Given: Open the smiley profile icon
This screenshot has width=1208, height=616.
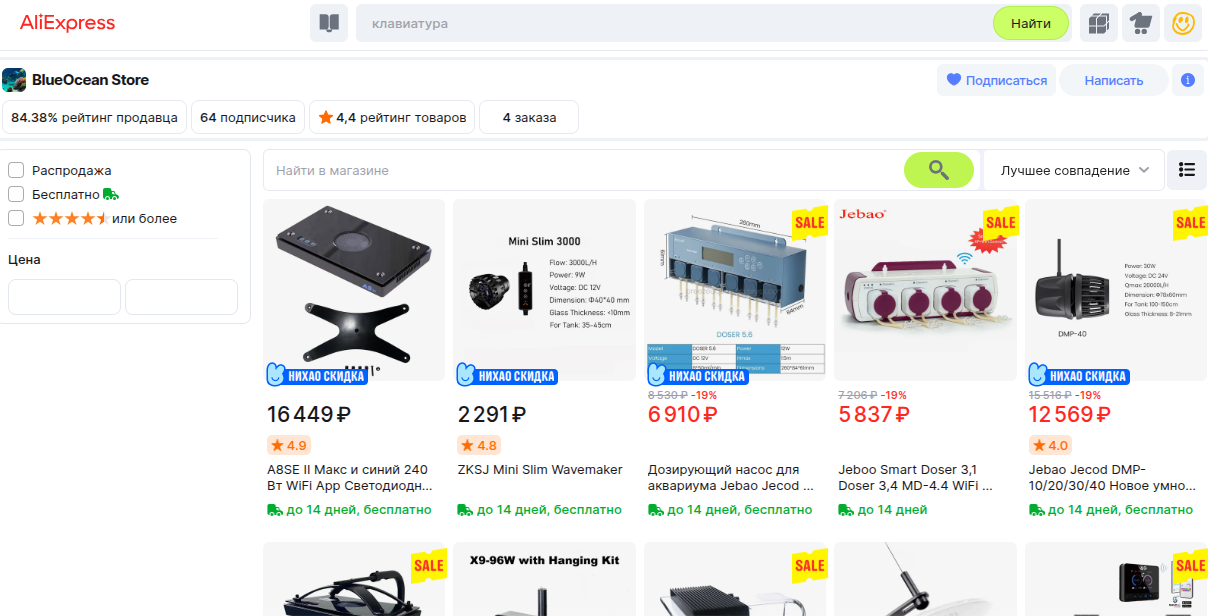Looking at the screenshot, I should [1184, 23].
